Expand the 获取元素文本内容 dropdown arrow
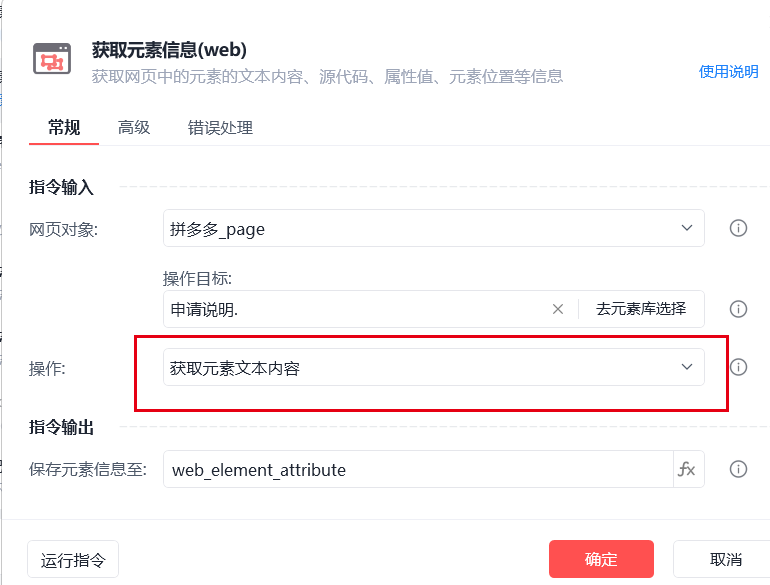 tap(687, 367)
